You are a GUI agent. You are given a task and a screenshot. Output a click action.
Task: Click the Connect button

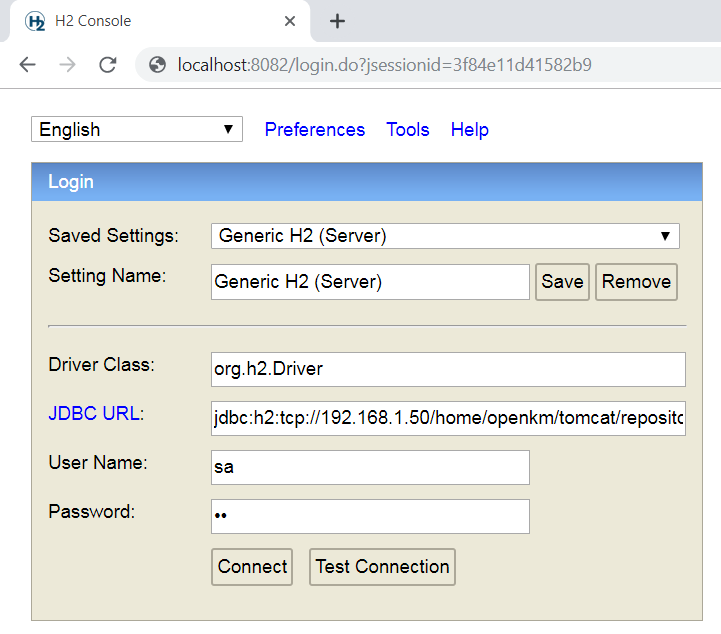[x=252, y=567]
